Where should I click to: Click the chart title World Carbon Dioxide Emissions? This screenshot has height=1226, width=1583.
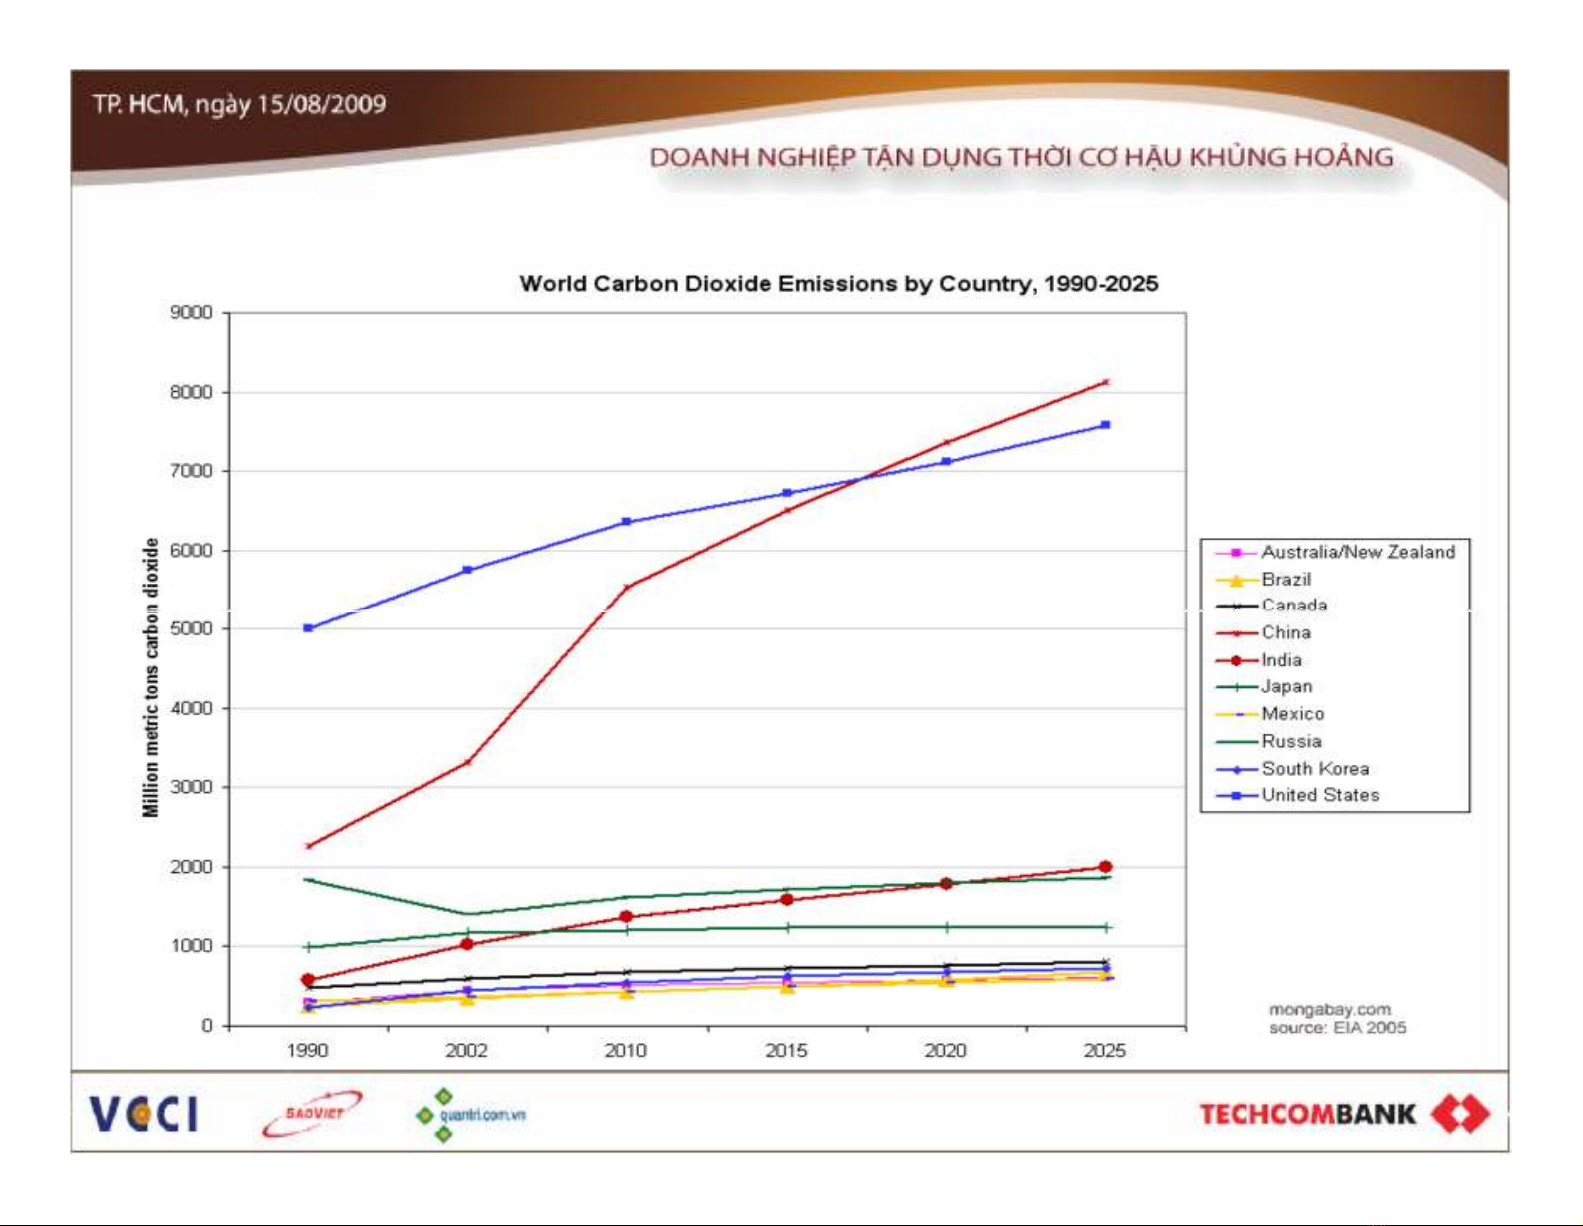[x=838, y=284]
